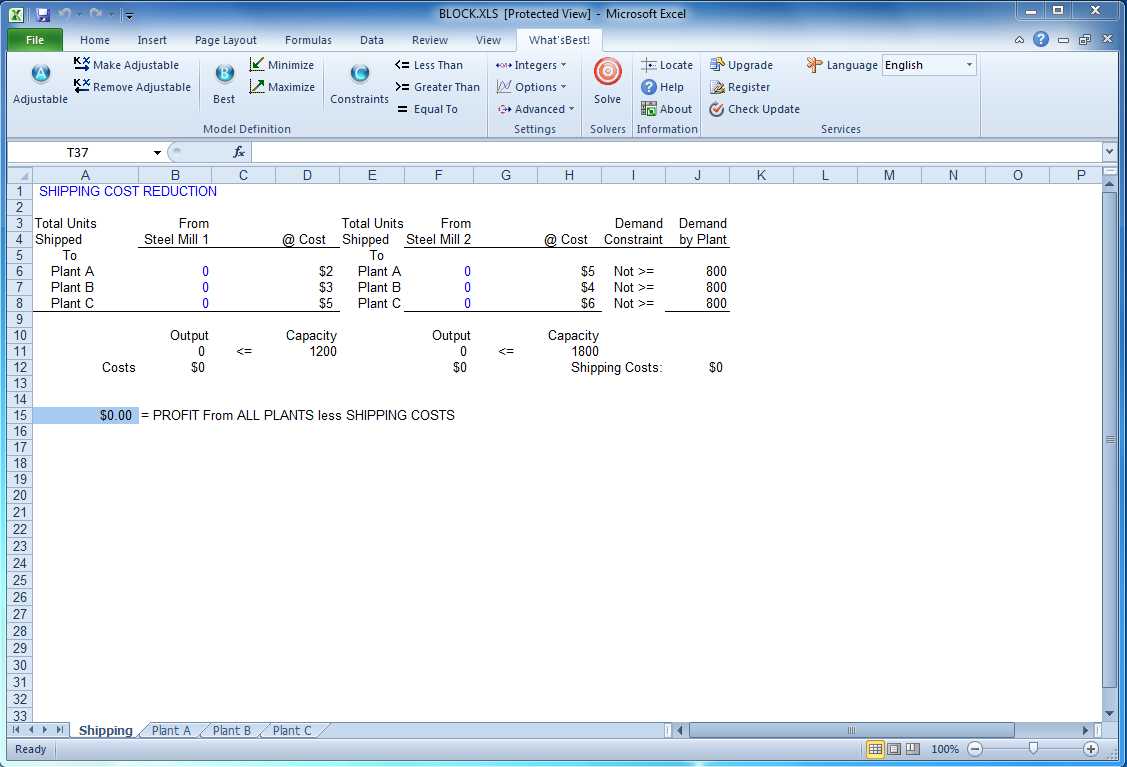Expand the Name Box dropdown arrow

pos(157,152)
